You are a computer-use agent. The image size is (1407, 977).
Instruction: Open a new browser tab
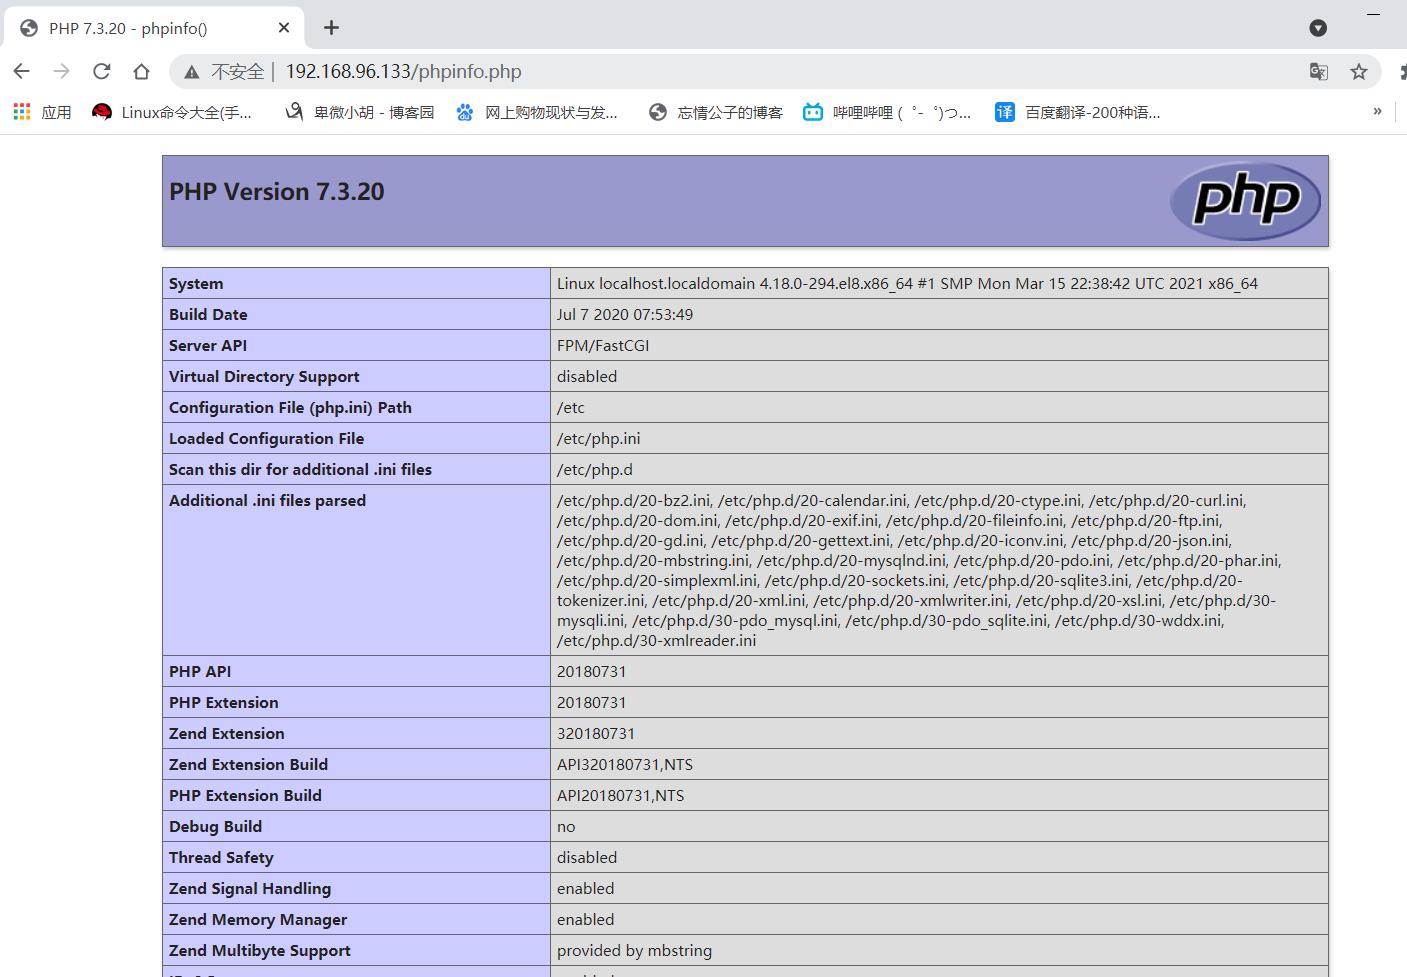tap(331, 28)
